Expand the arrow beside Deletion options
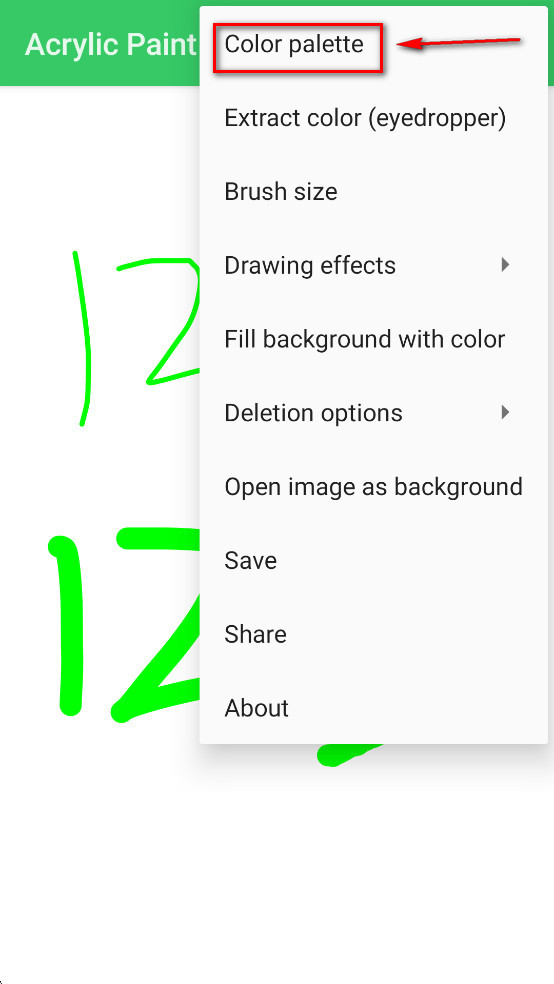This screenshot has height=984, width=554. pyautogui.click(x=505, y=412)
